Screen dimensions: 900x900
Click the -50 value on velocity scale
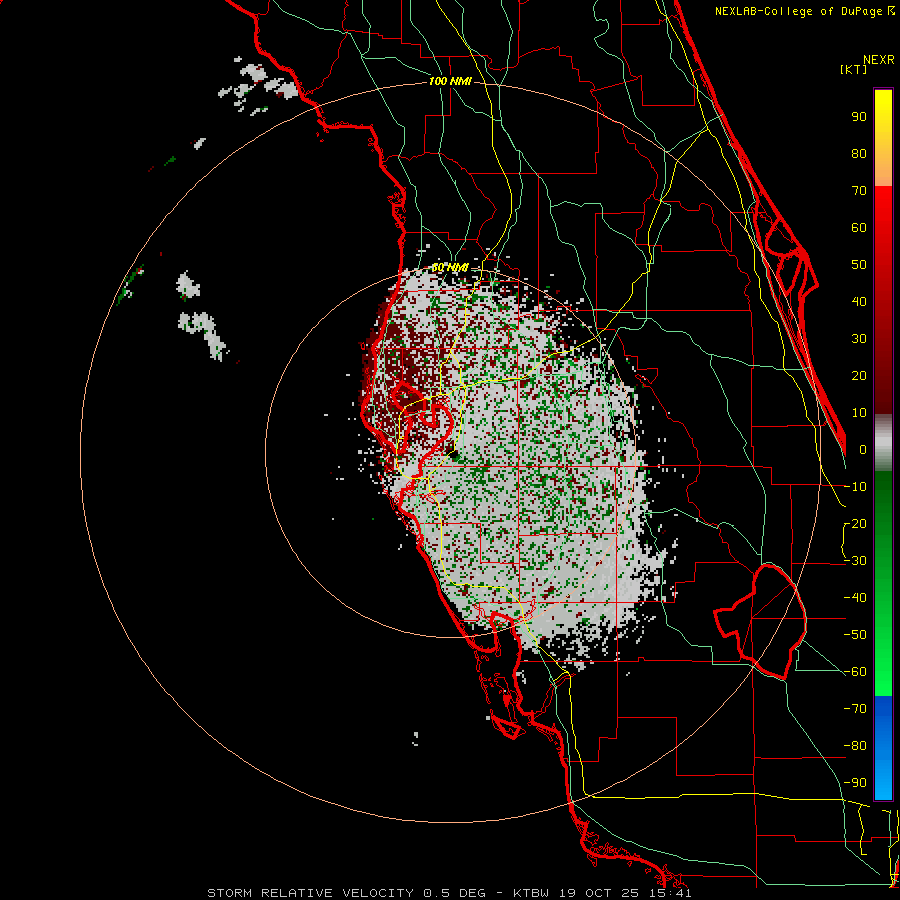click(x=855, y=635)
